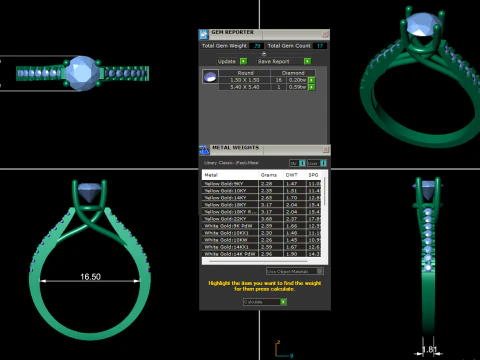Select the White Gold 14K PdW row
This screenshot has width=480, height=360.
click(x=261, y=254)
